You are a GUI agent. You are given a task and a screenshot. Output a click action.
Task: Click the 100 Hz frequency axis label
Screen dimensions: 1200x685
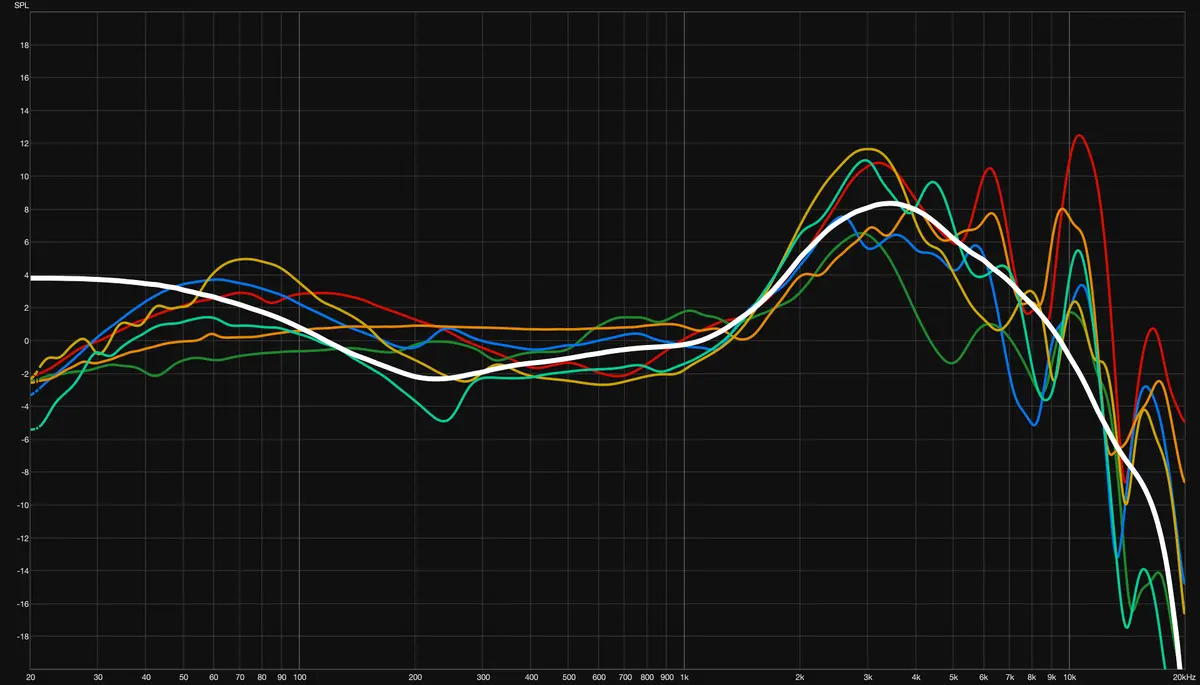[x=299, y=677]
